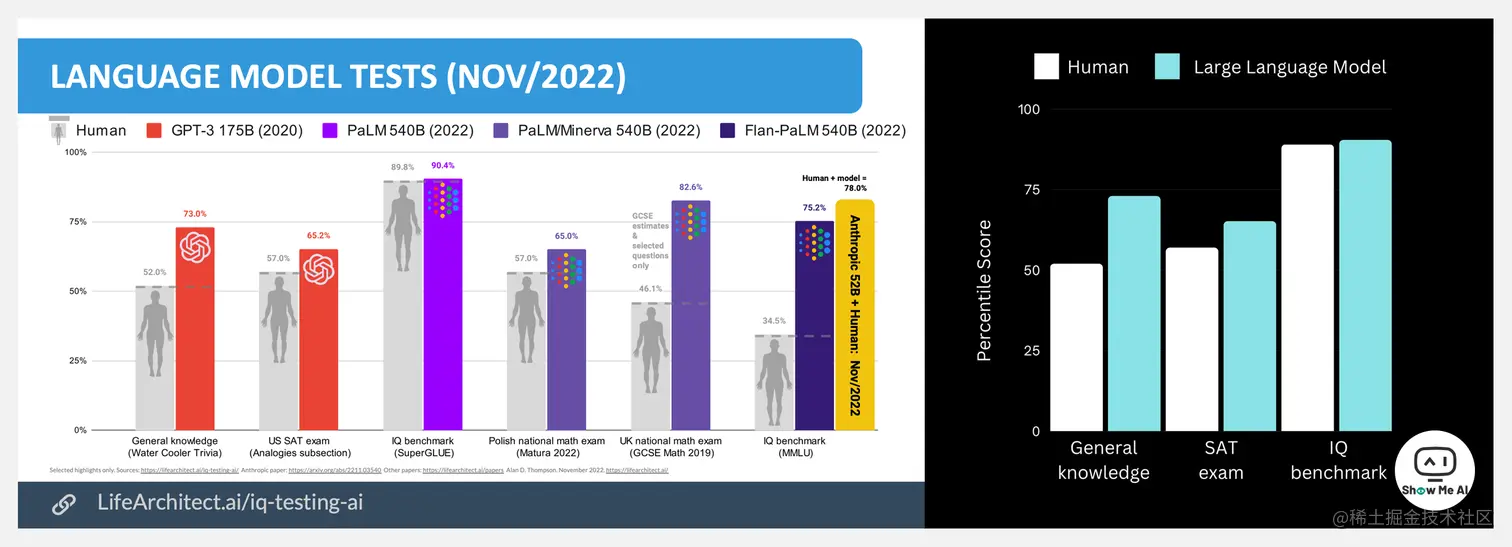Click the Polish national math exam label
Screen dimensions: 1512x547
(547, 446)
